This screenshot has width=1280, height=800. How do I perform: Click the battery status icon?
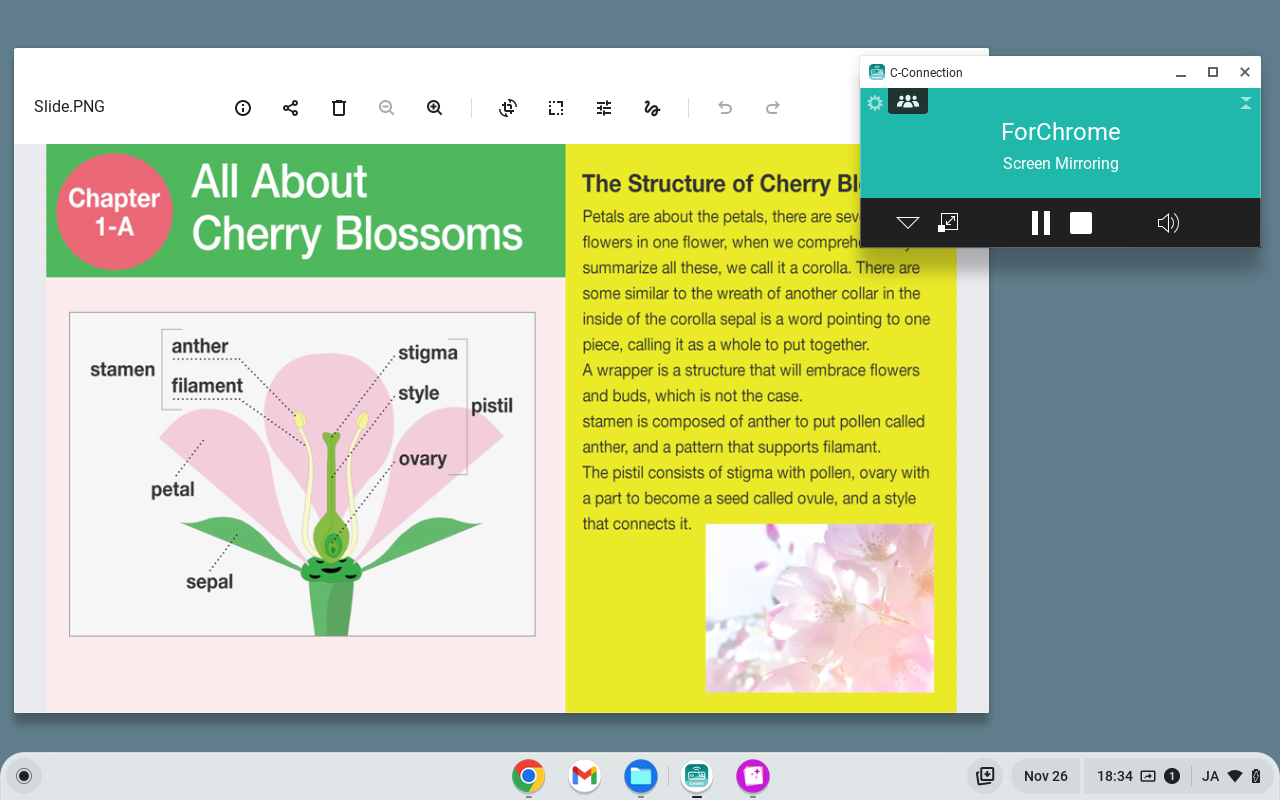[x=1256, y=776]
